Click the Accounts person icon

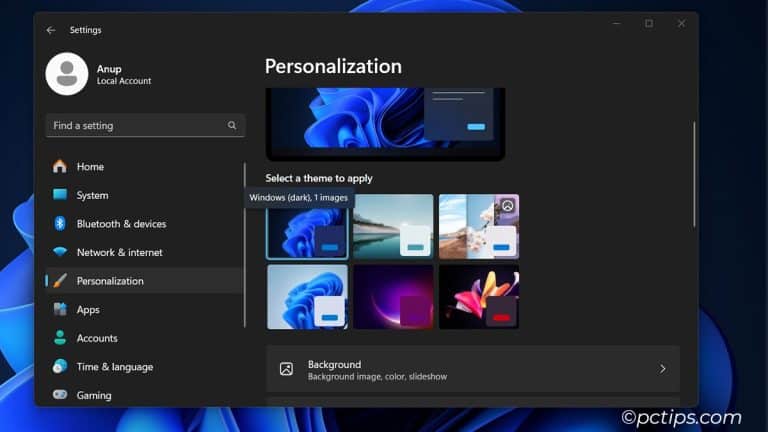point(60,338)
